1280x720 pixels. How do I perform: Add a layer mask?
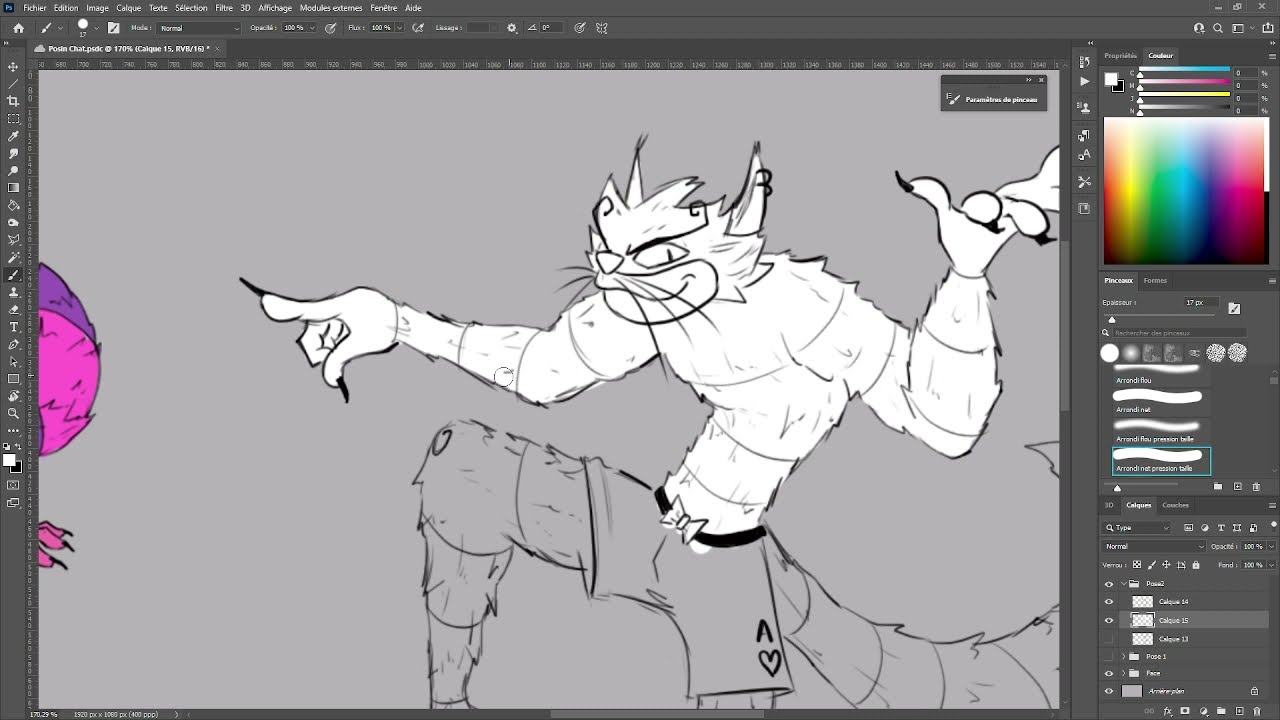1185,712
